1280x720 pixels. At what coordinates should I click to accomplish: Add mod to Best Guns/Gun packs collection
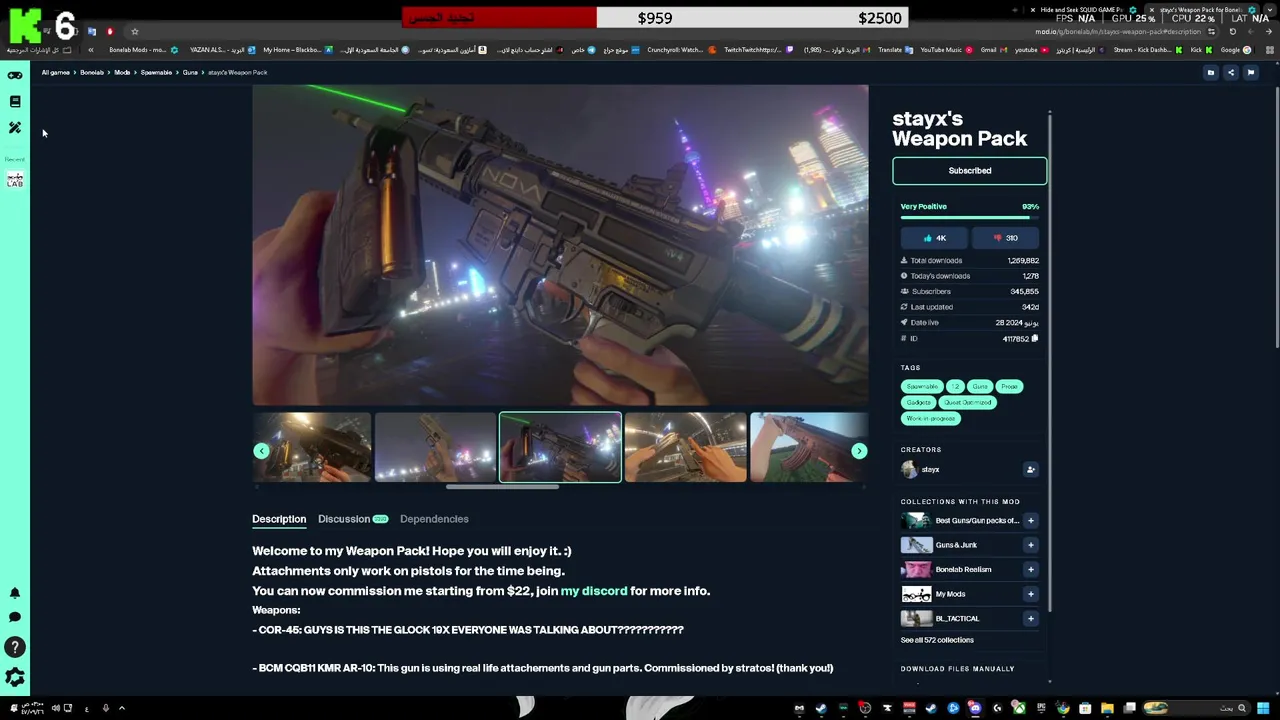pos(1030,521)
